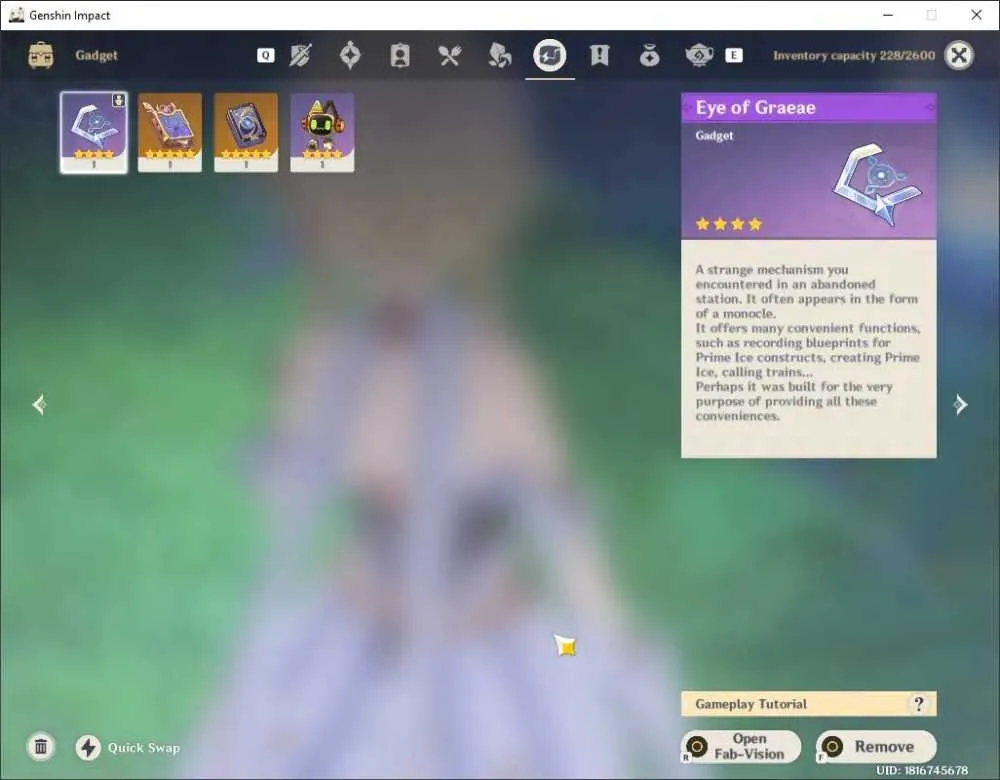Image resolution: width=1000 pixels, height=780 pixels.
Task: Minimize the Genshin Impact window
Action: 888,15
